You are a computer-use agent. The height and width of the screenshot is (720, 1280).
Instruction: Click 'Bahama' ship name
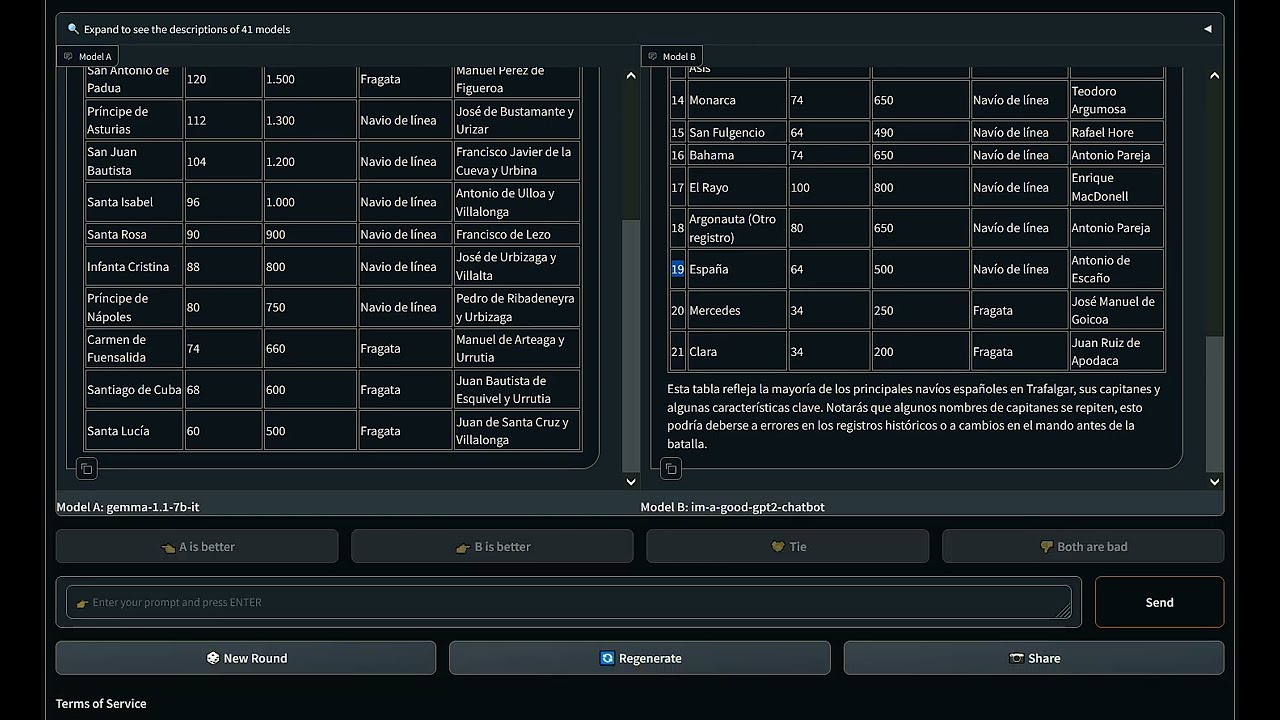click(712, 155)
